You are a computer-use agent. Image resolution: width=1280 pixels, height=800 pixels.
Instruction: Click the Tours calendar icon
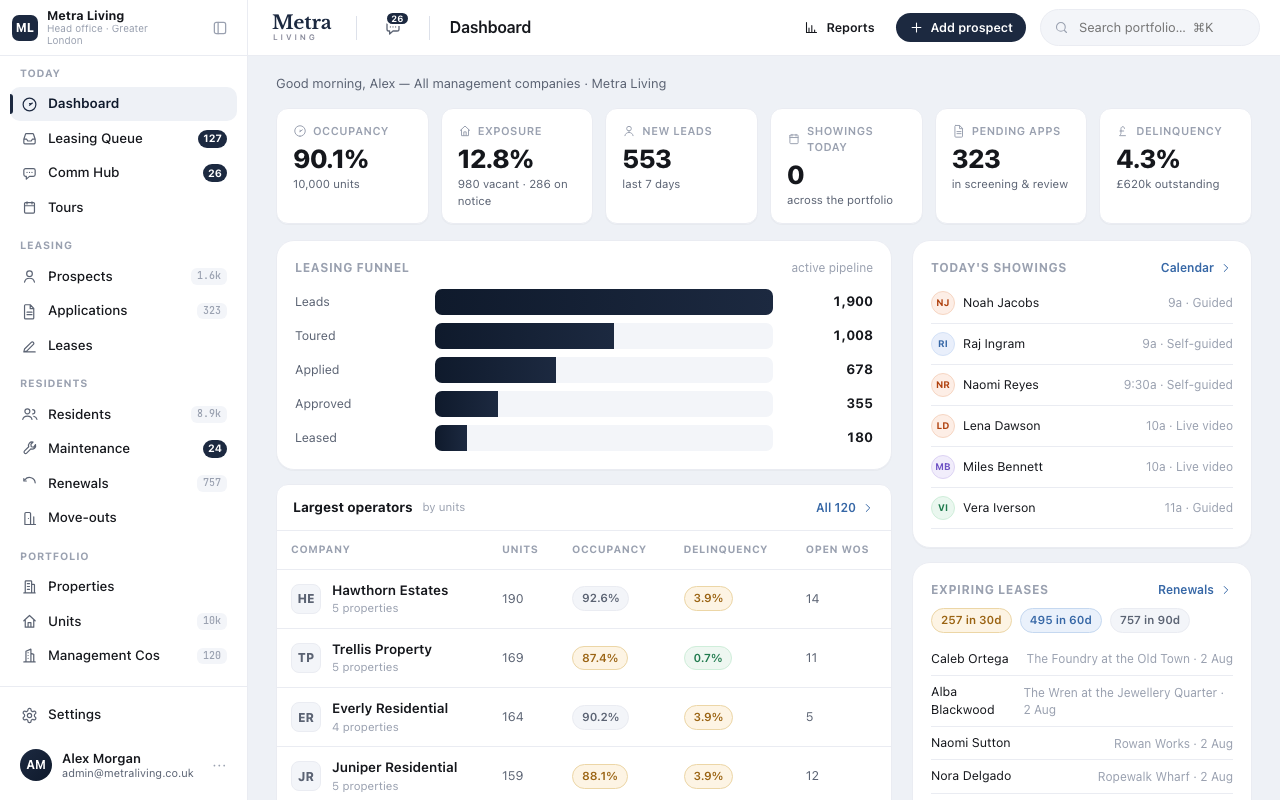[x=30, y=208]
